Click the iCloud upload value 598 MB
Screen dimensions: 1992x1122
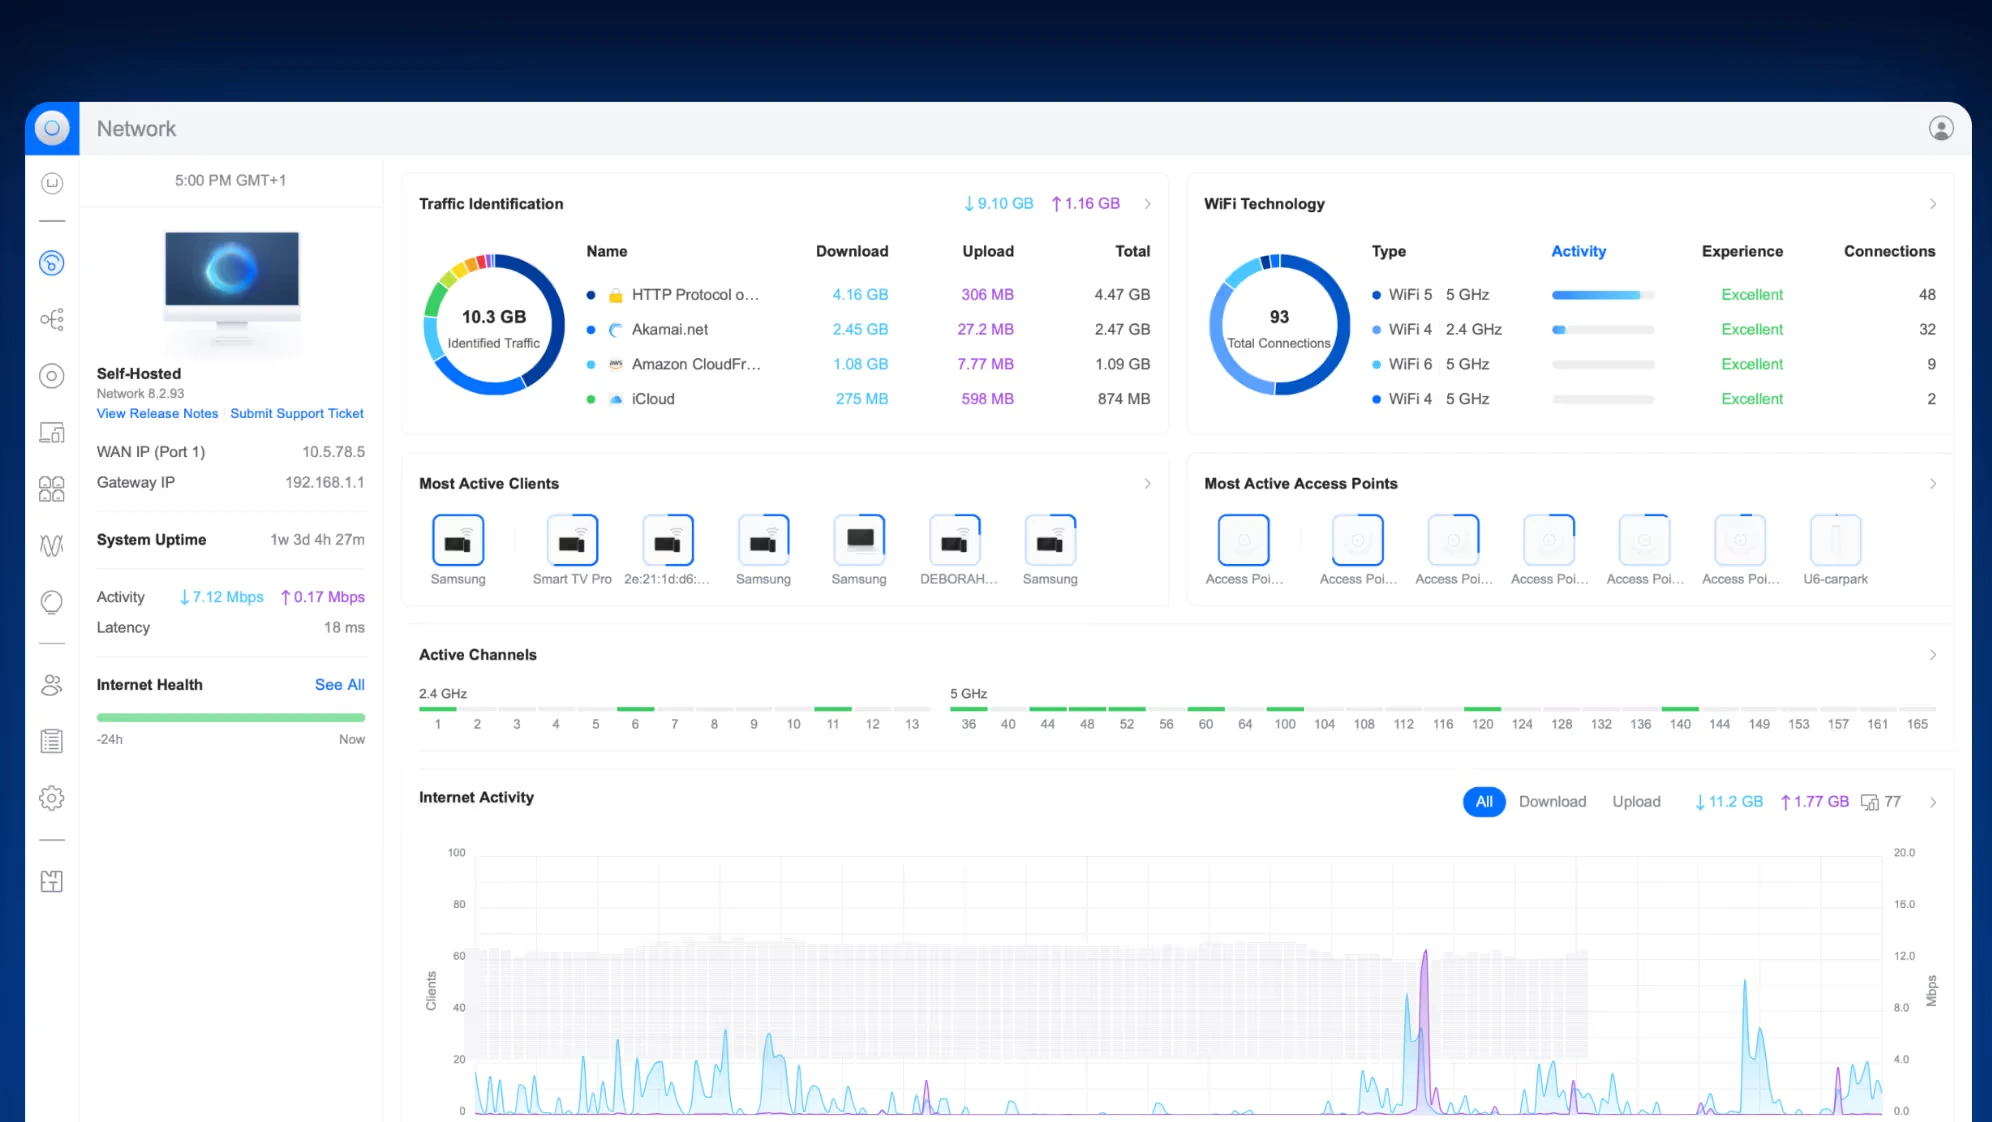(x=987, y=399)
